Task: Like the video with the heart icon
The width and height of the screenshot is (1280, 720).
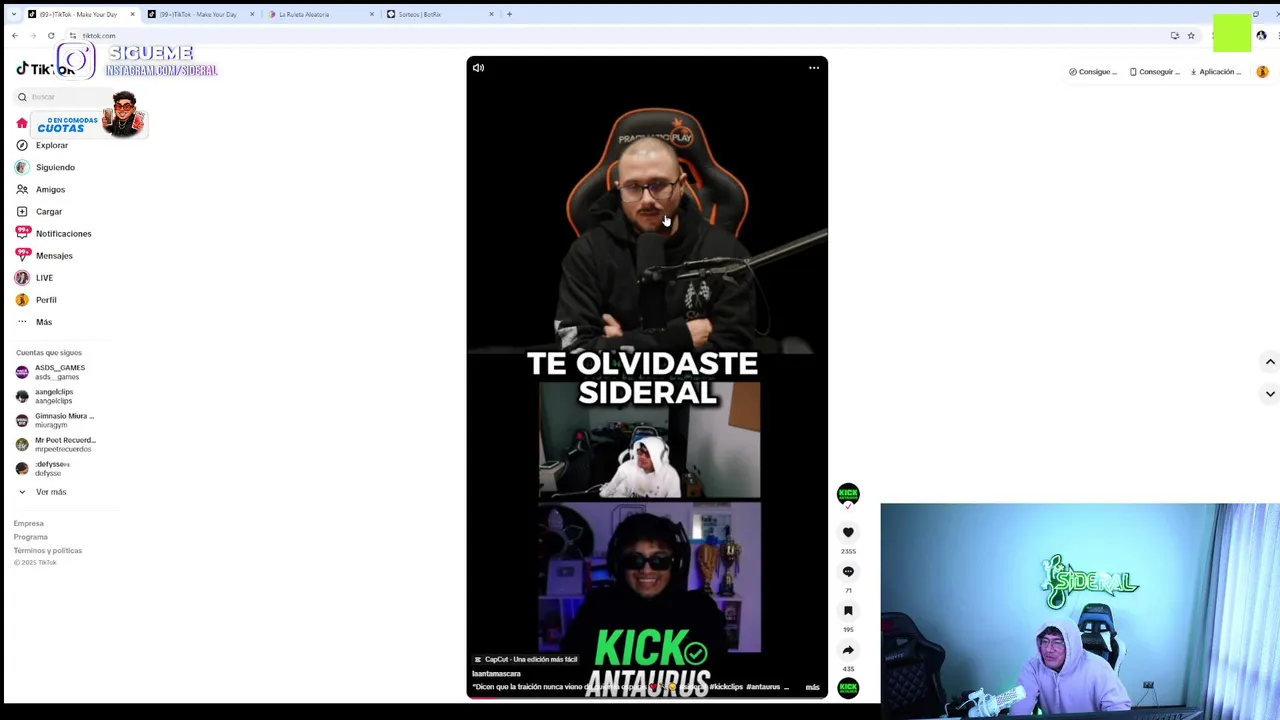Action: (x=848, y=533)
